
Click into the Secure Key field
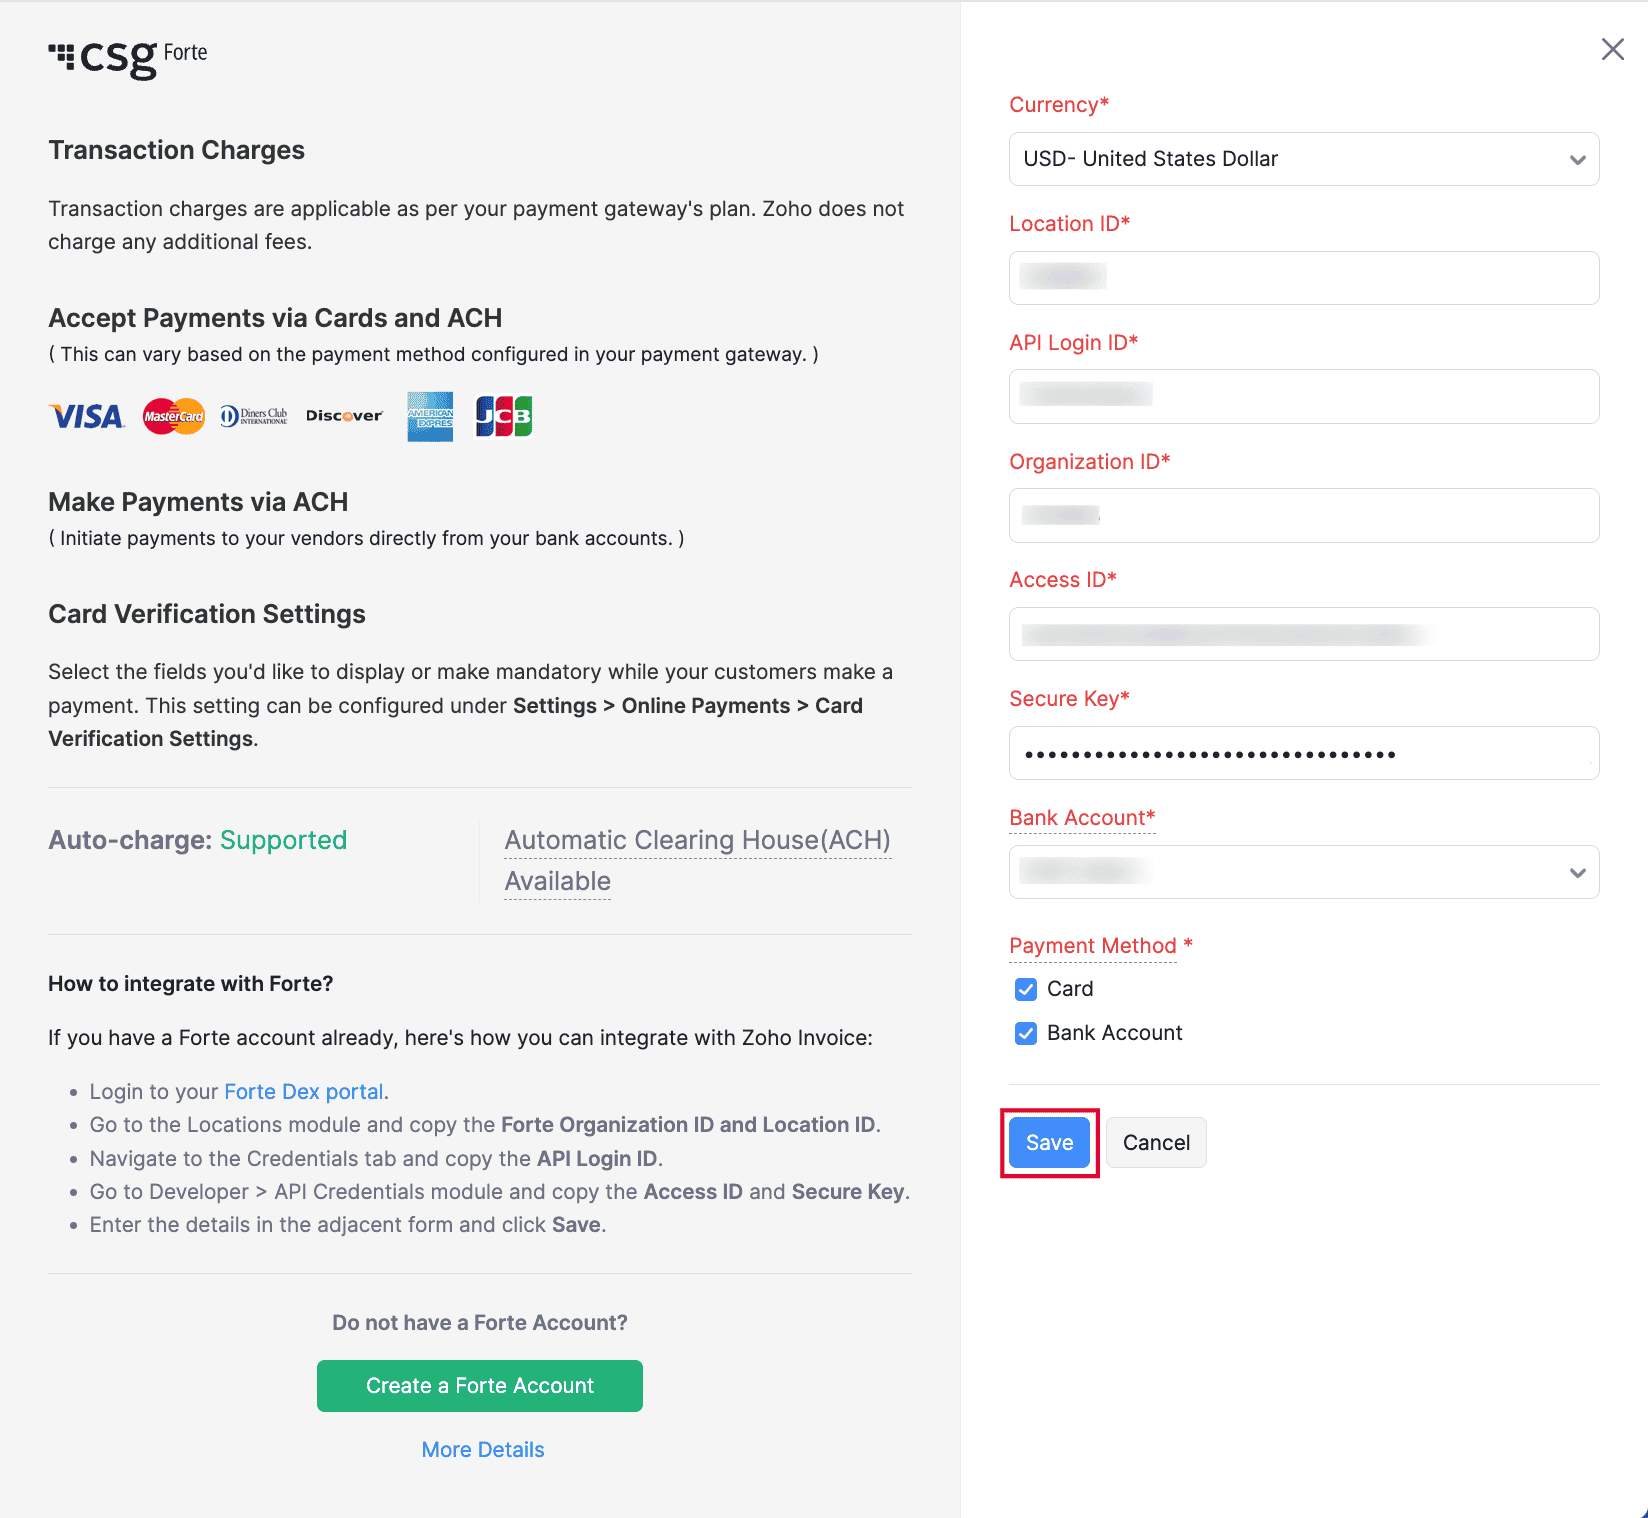(1303, 753)
